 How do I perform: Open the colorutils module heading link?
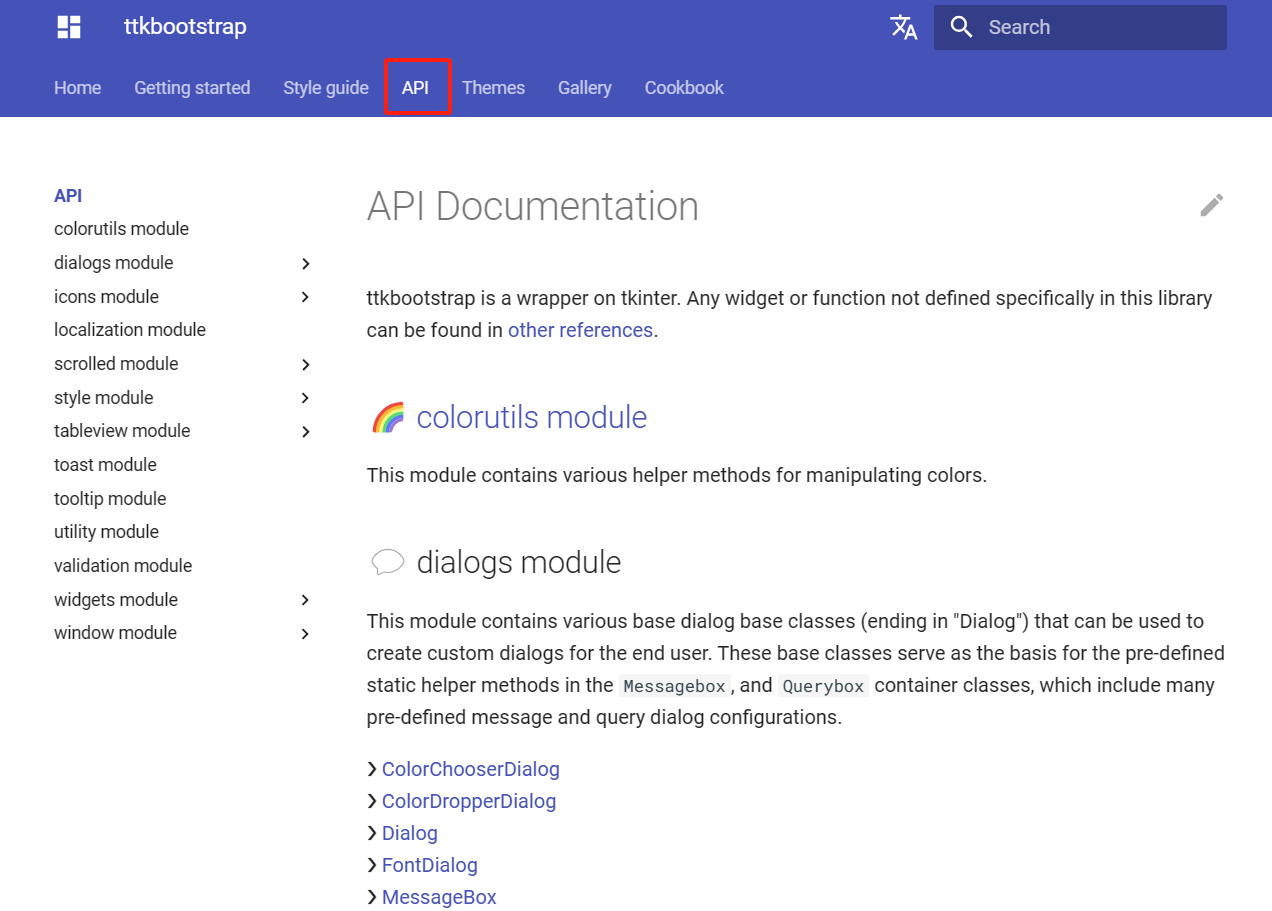(x=532, y=417)
